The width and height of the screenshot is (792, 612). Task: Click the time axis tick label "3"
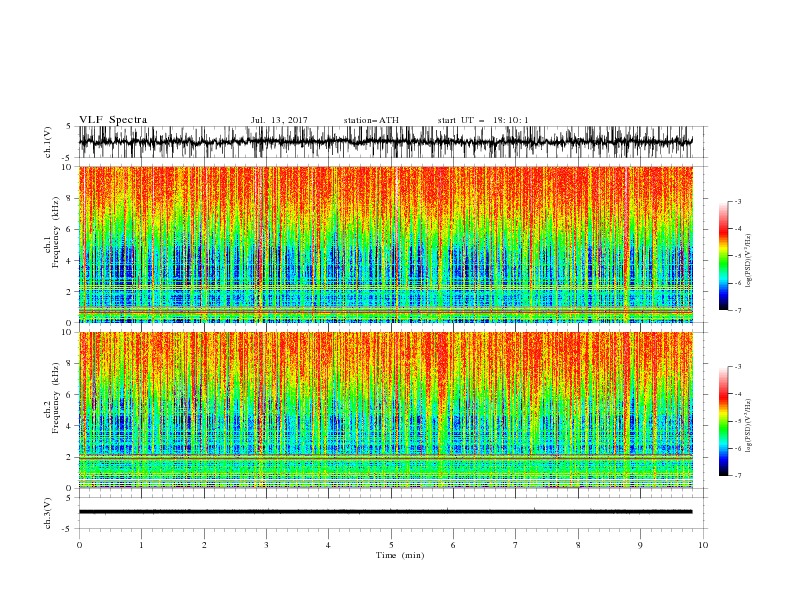click(266, 545)
